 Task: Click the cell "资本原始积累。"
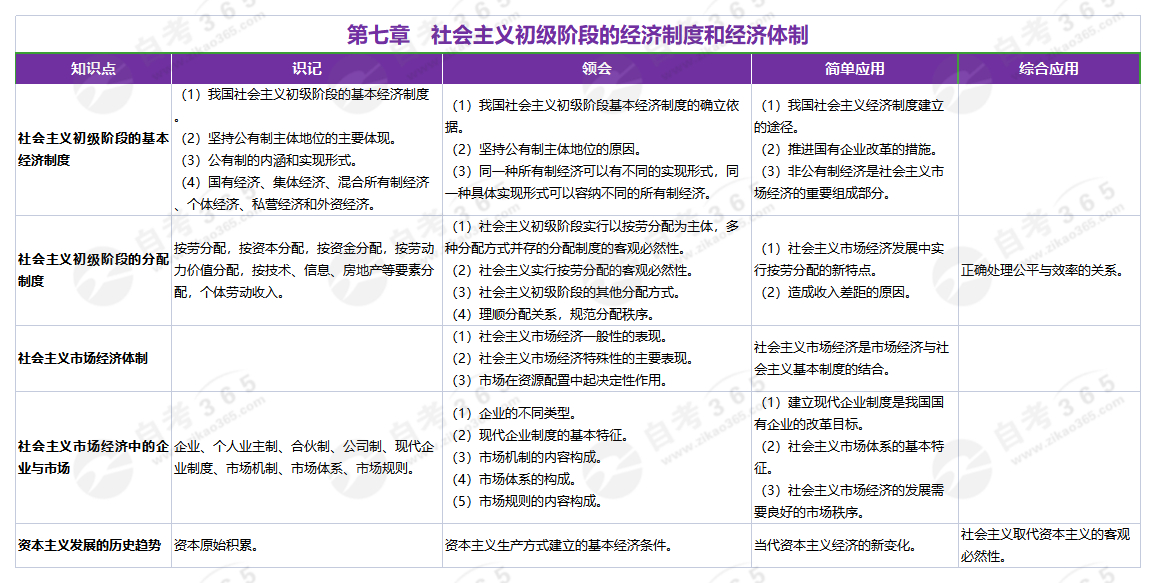click(216, 546)
